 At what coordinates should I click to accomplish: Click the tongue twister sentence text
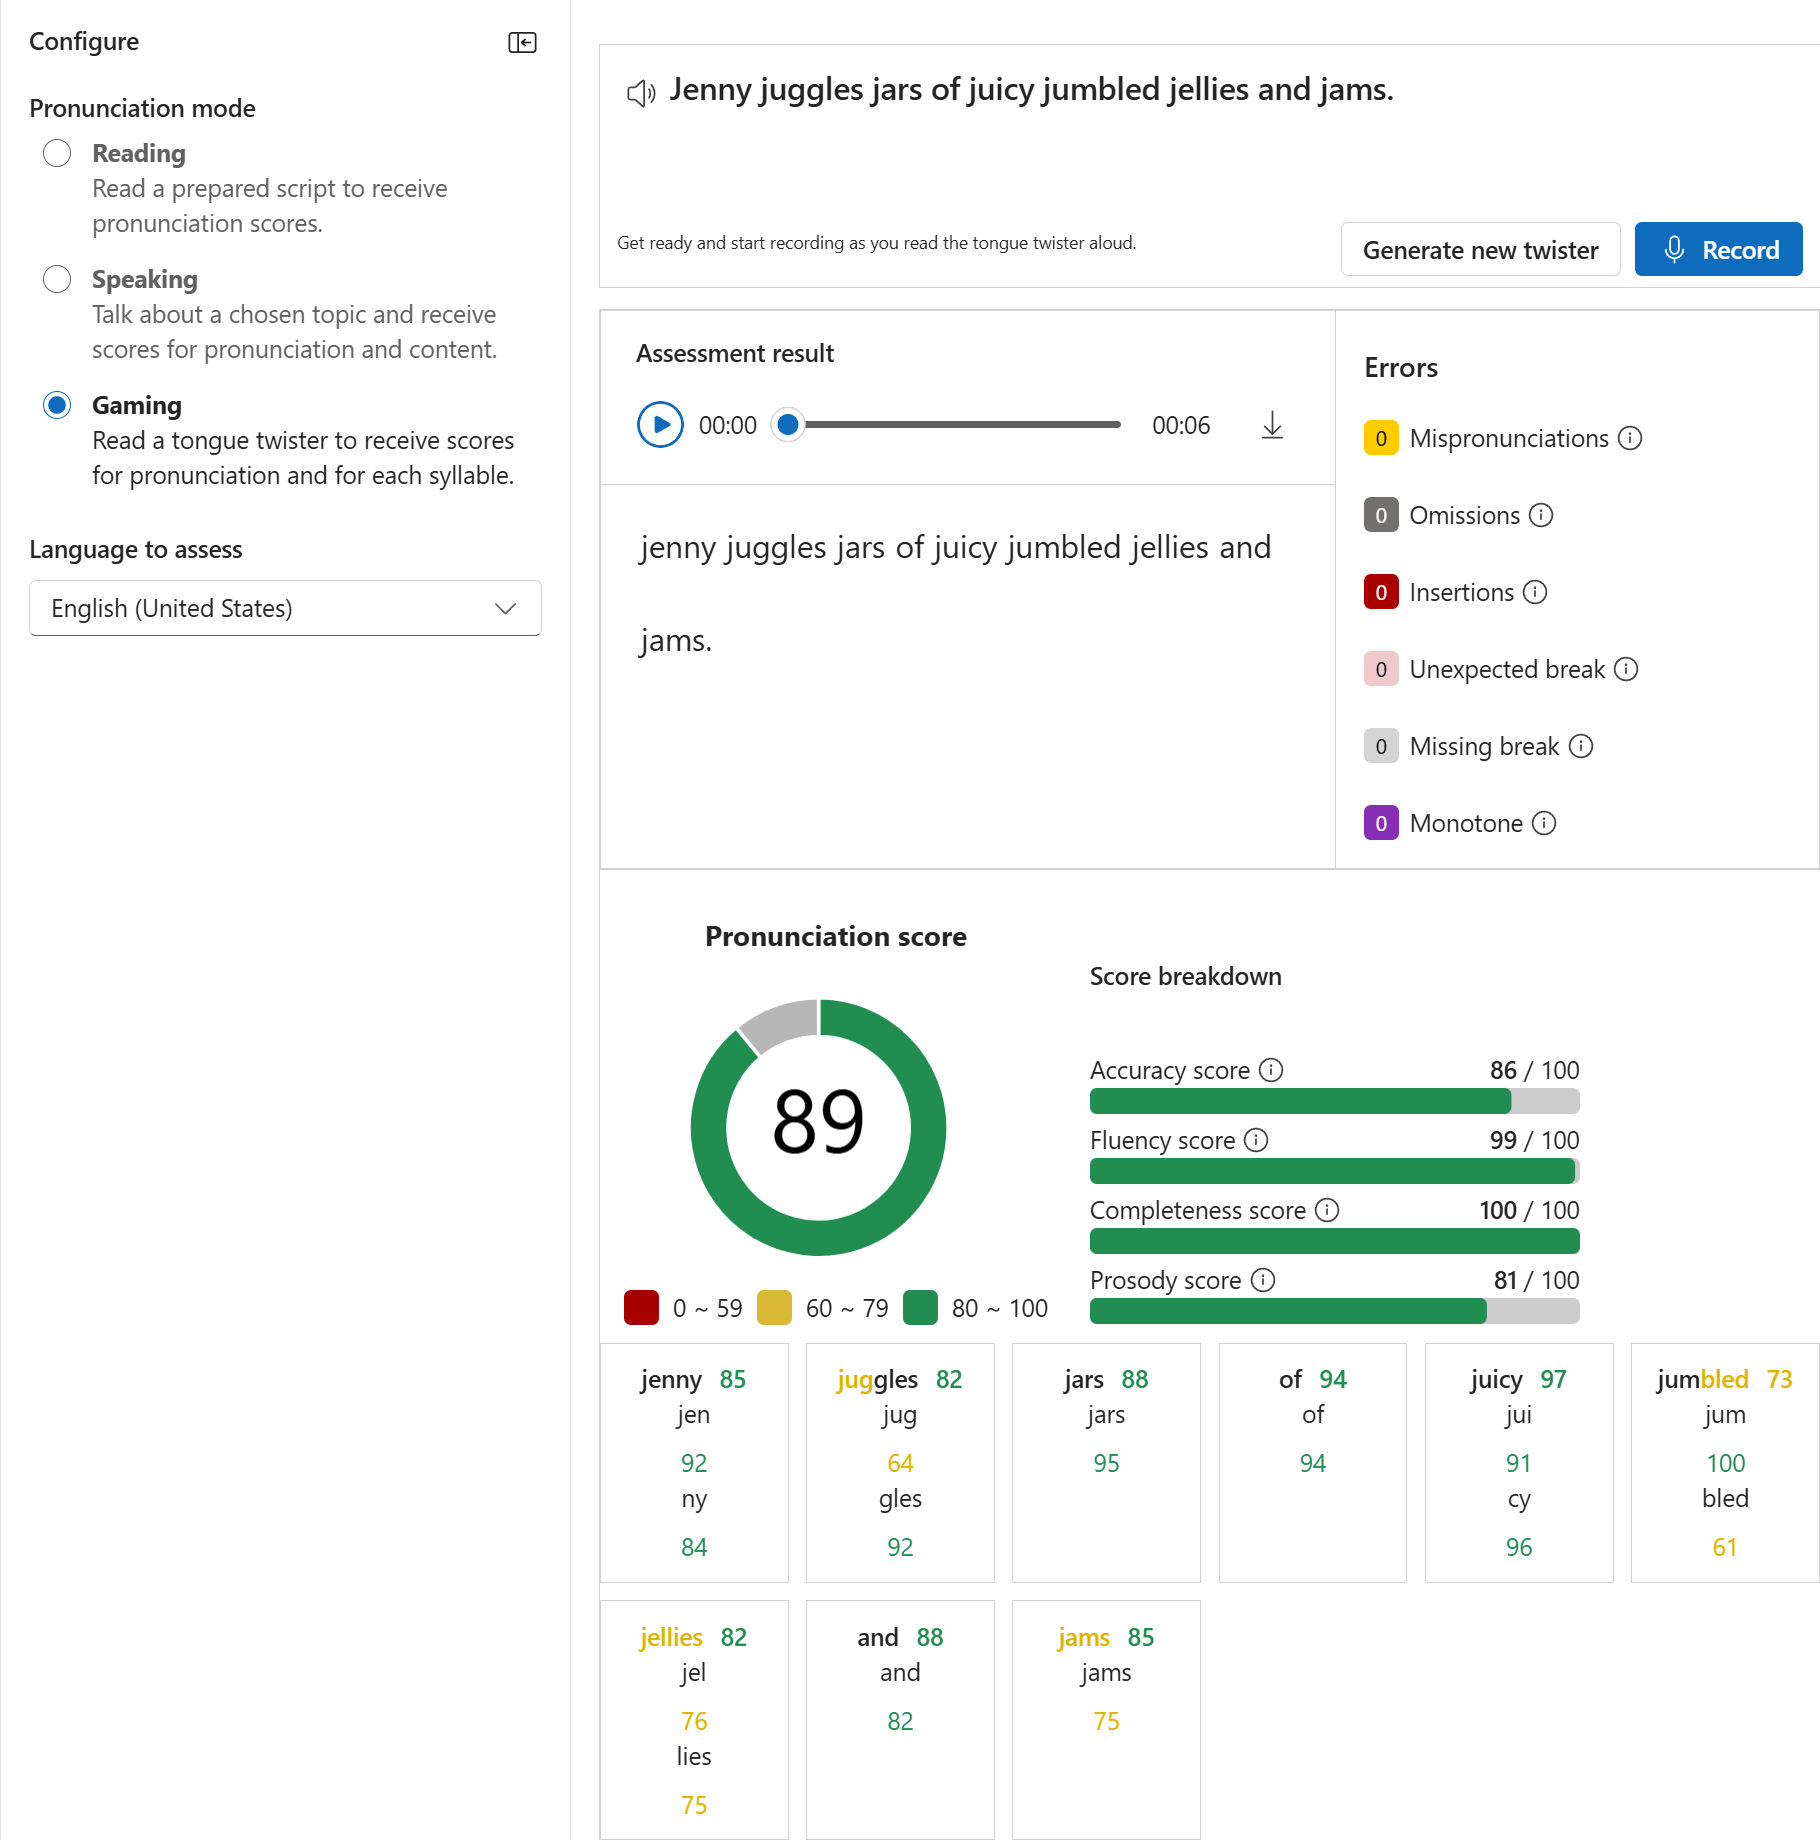click(1031, 90)
